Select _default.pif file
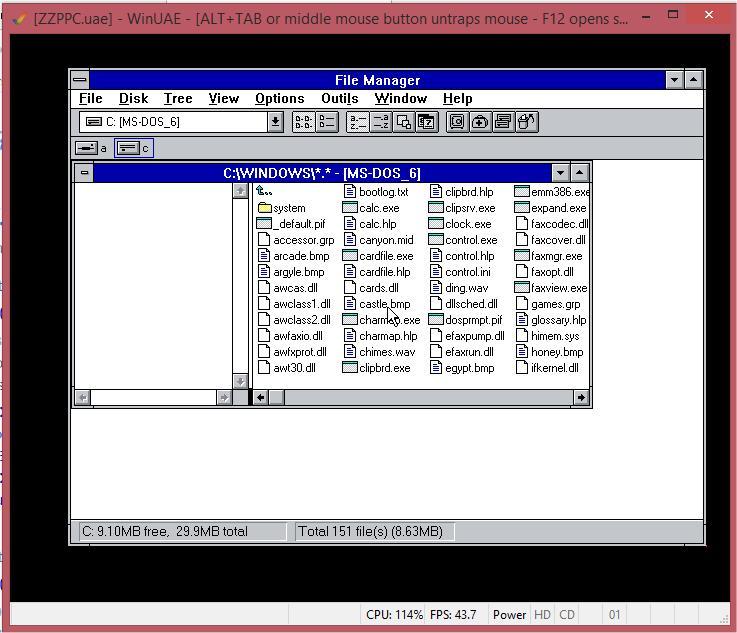 point(291,224)
